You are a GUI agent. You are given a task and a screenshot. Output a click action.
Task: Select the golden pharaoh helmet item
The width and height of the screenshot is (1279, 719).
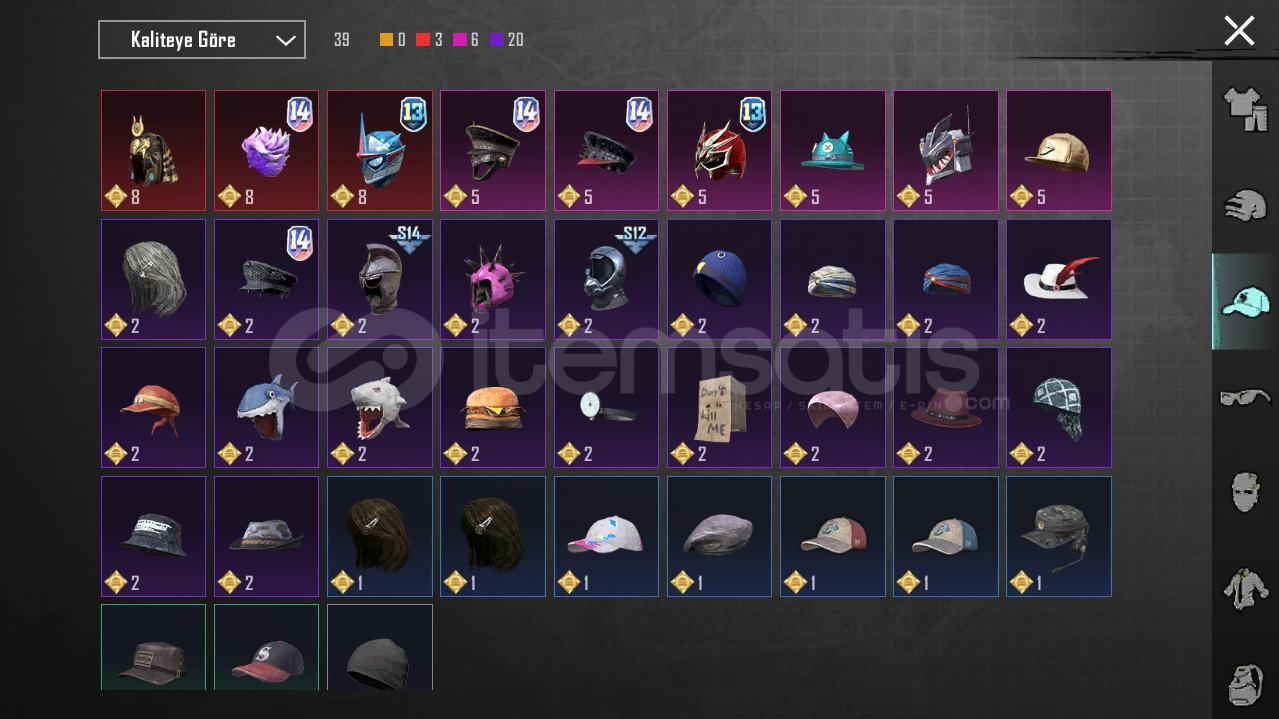click(153, 151)
